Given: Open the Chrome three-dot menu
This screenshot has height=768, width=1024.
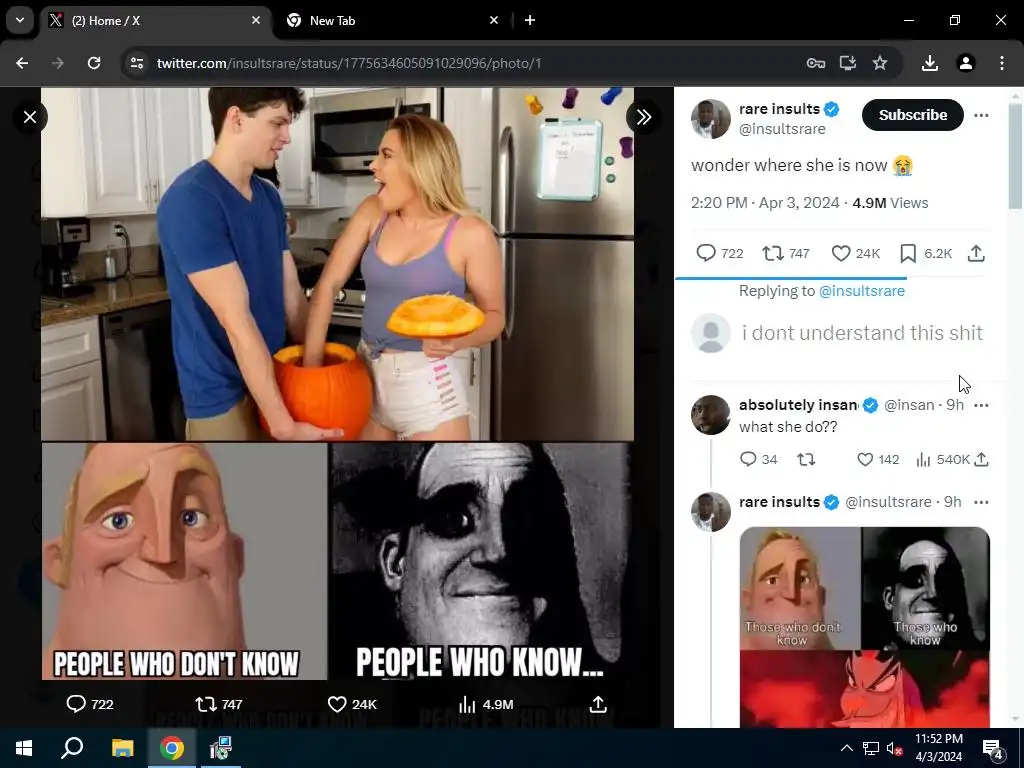Looking at the screenshot, I should click(x=1002, y=63).
